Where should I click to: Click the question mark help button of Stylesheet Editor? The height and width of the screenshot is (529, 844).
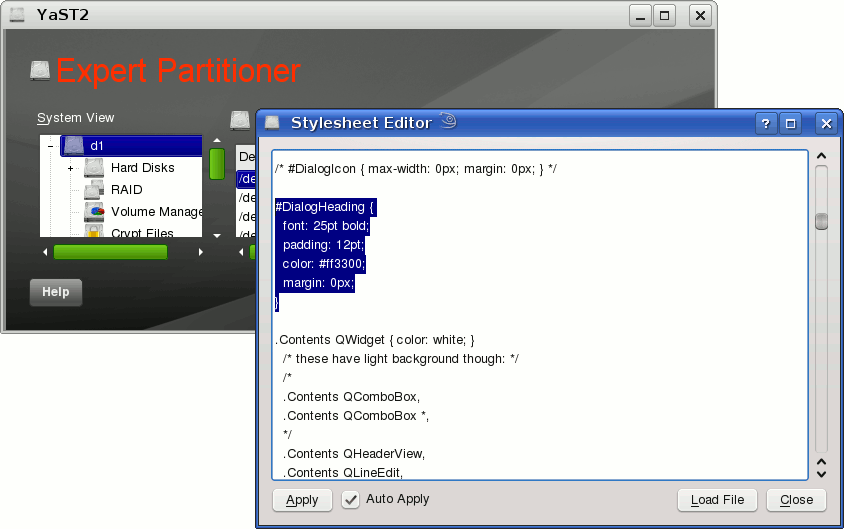coord(765,124)
